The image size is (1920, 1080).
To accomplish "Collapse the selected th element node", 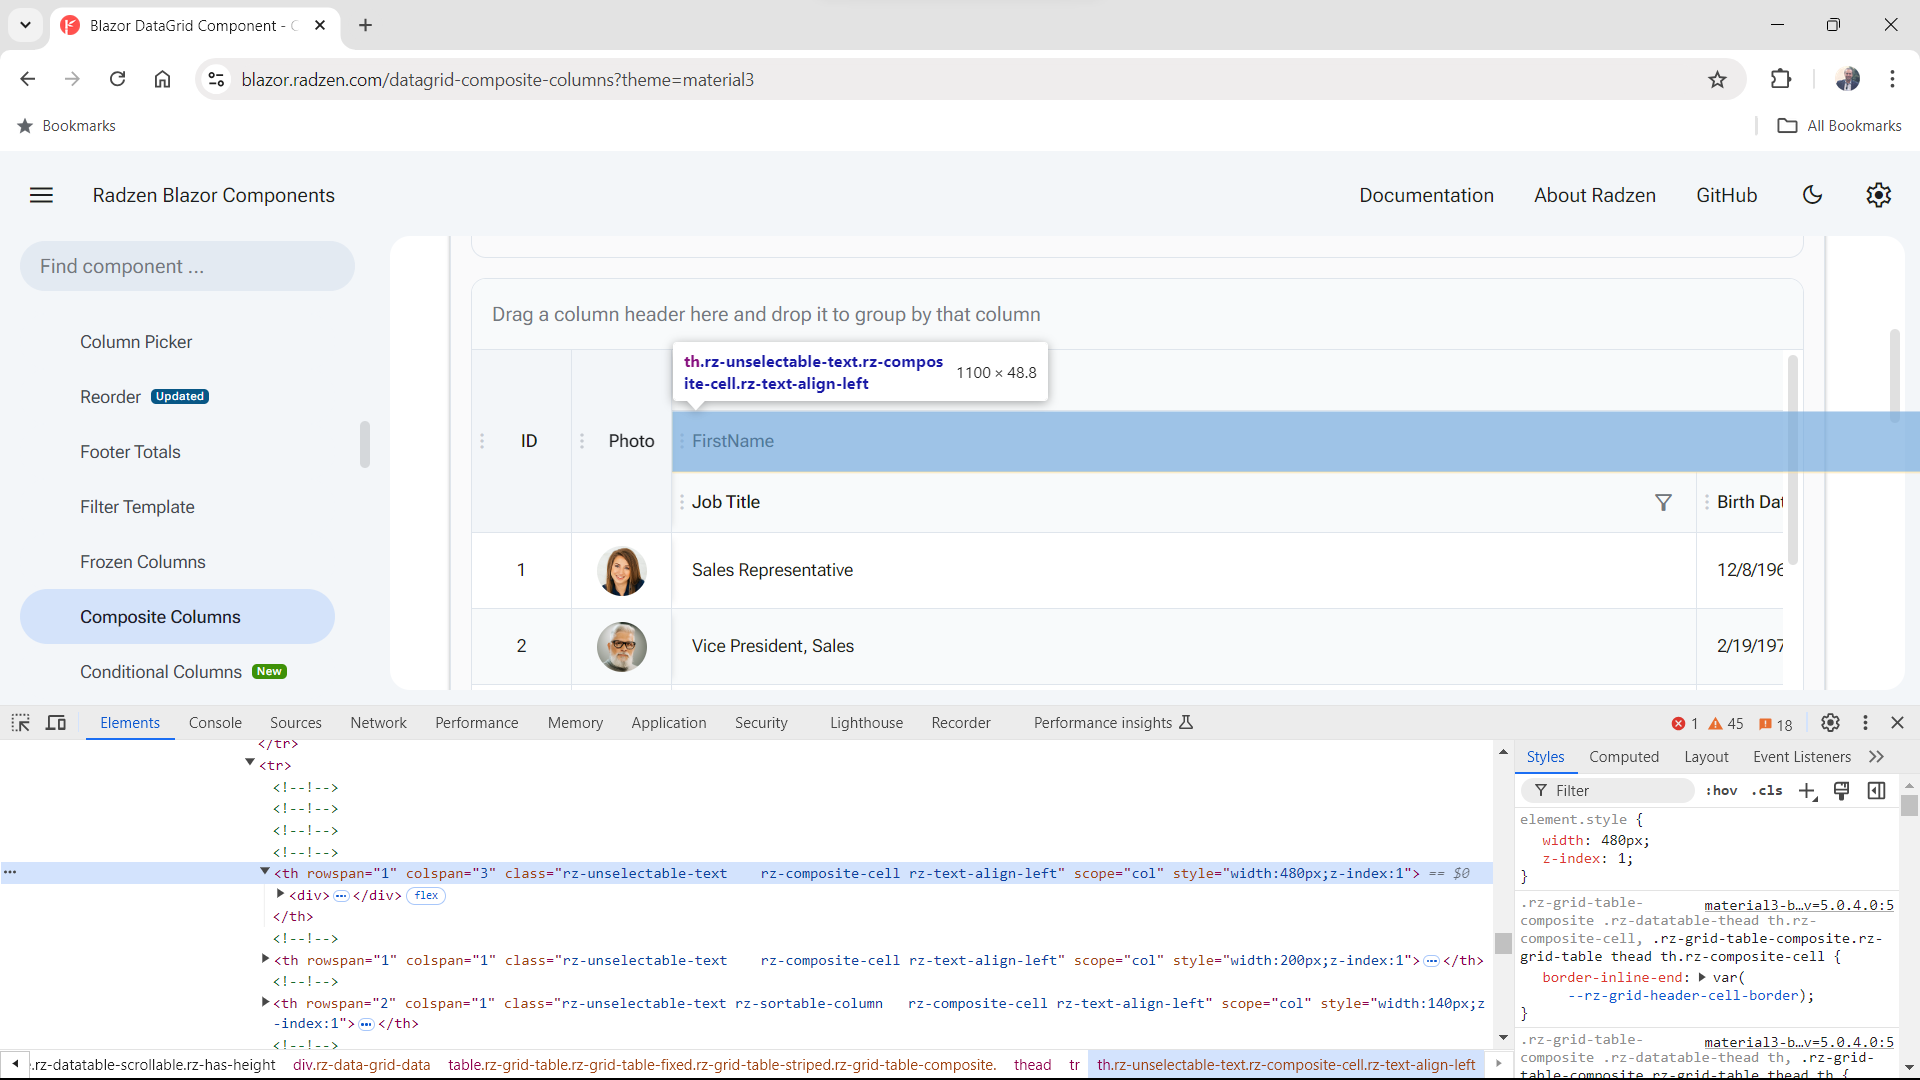I will click(265, 872).
